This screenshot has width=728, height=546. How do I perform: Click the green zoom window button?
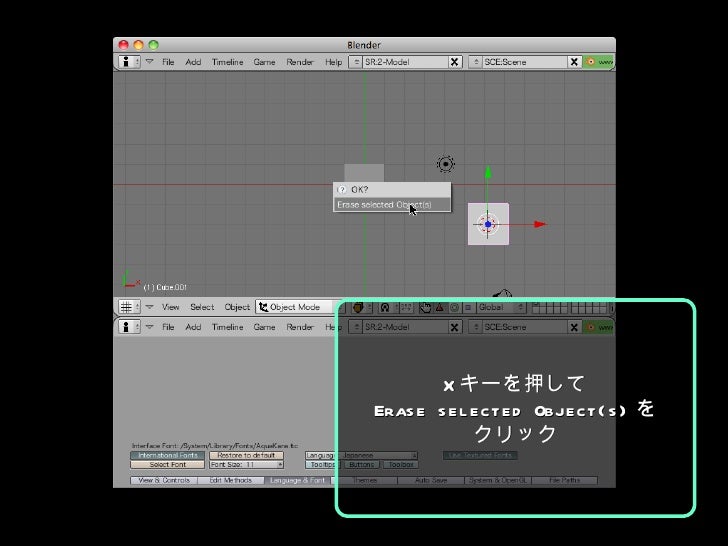coord(154,45)
